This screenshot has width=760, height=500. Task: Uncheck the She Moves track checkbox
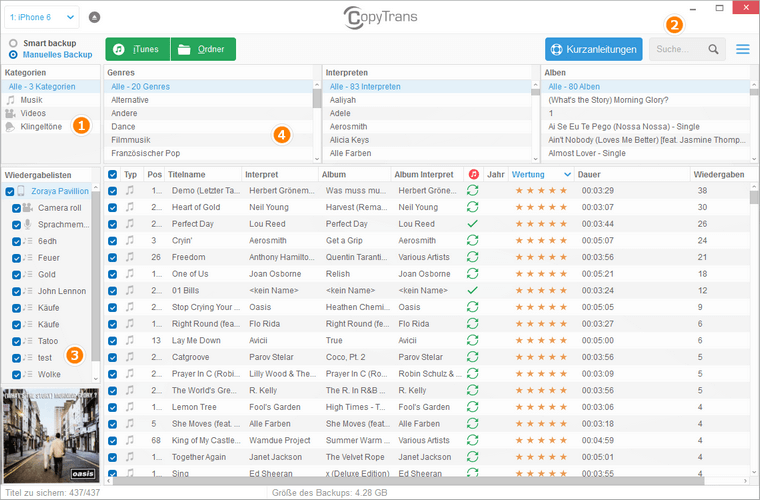pyautogui.click(x=112, y=424)
